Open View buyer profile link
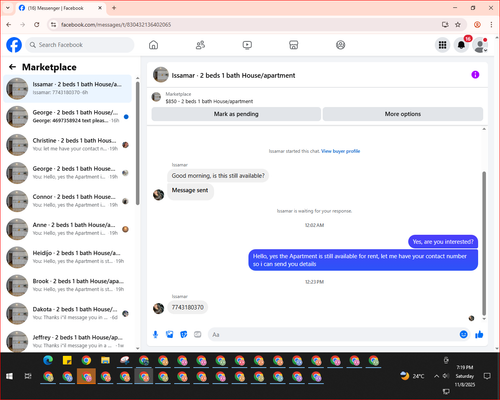500x400 pixels. tap(340, 151)
